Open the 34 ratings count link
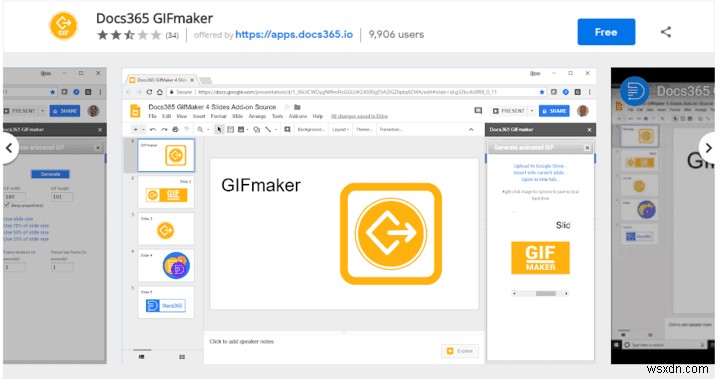Screen dimensions: 720x379 [172, 35]
